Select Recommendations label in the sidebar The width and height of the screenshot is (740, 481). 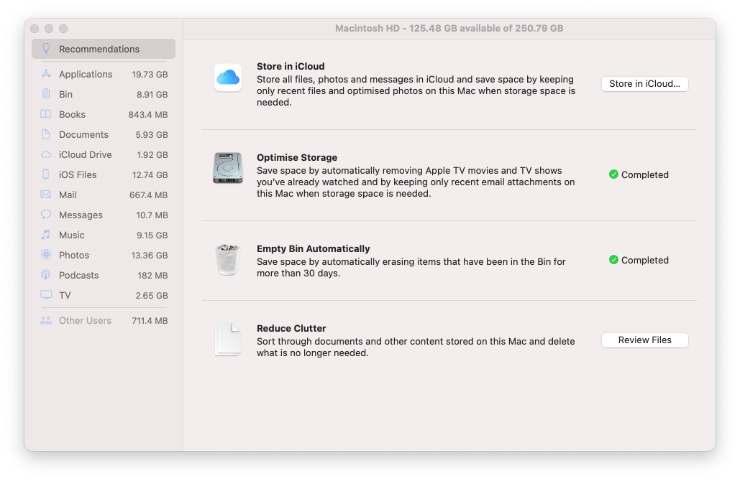point(99,49)
